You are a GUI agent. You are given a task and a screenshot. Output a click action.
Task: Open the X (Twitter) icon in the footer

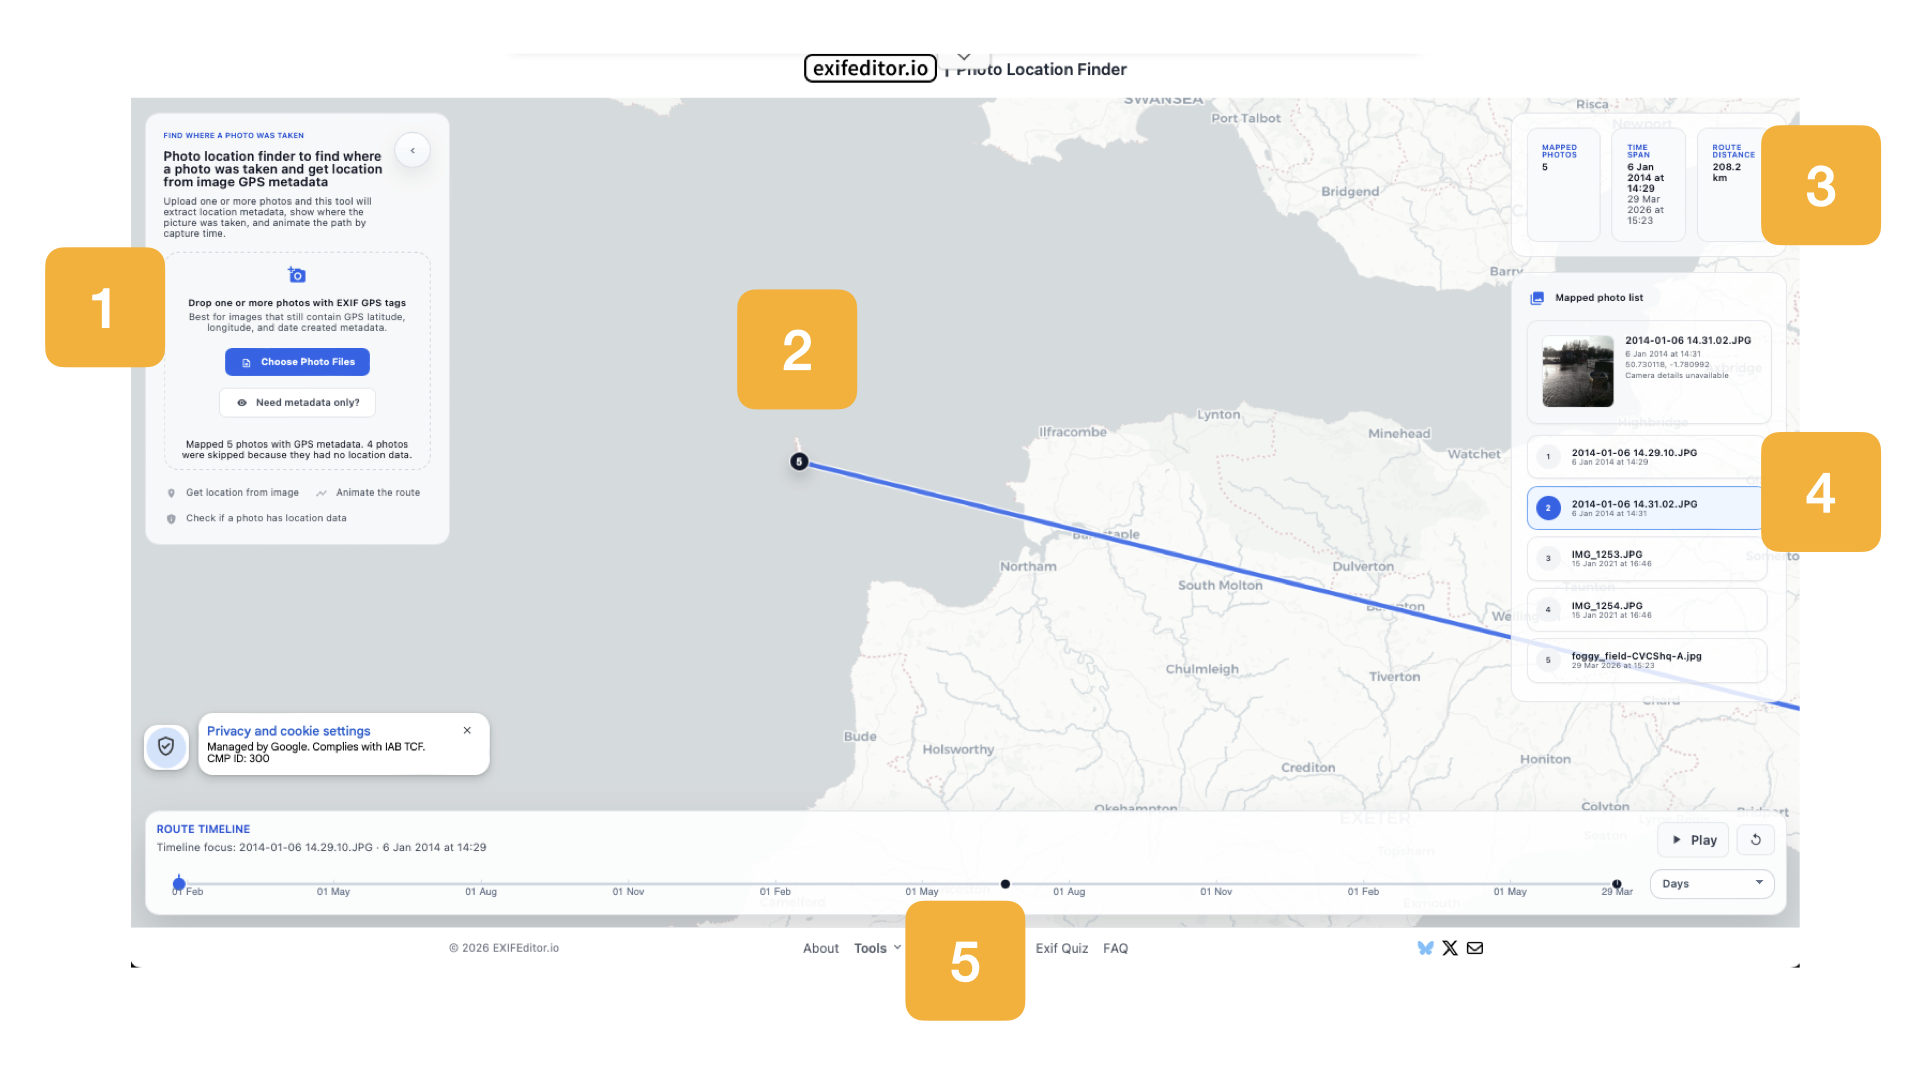pos(1450,947)
